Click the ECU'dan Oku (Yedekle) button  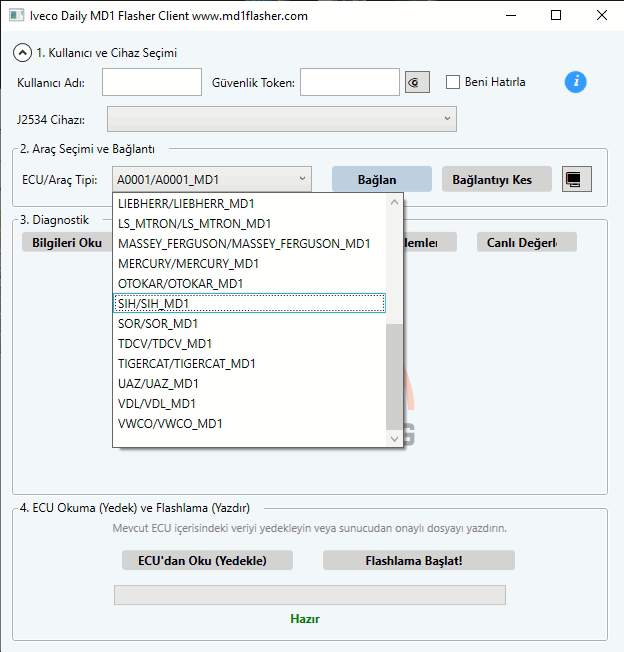(x=207, y=561)
